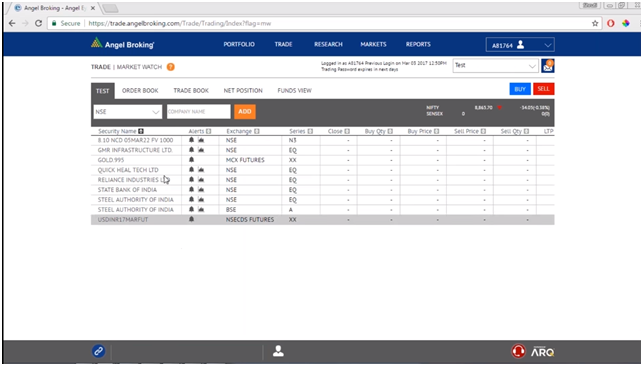Image resolution: width=643 pixels, height=366 pixels.
Task: Click the Sell Price column sort icon
Action: [483, 131]
